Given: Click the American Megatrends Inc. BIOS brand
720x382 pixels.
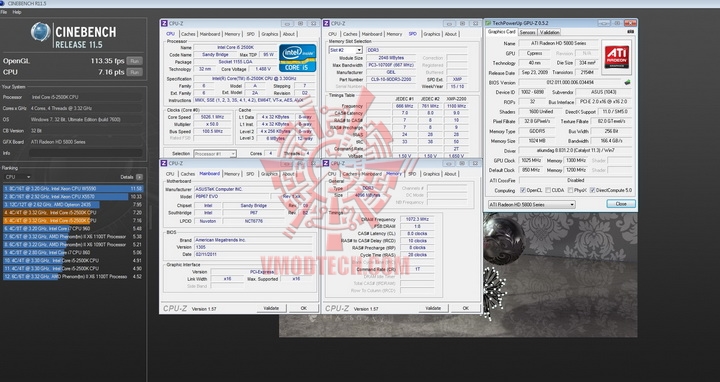Looking at the screenshot, I should 253,240.
